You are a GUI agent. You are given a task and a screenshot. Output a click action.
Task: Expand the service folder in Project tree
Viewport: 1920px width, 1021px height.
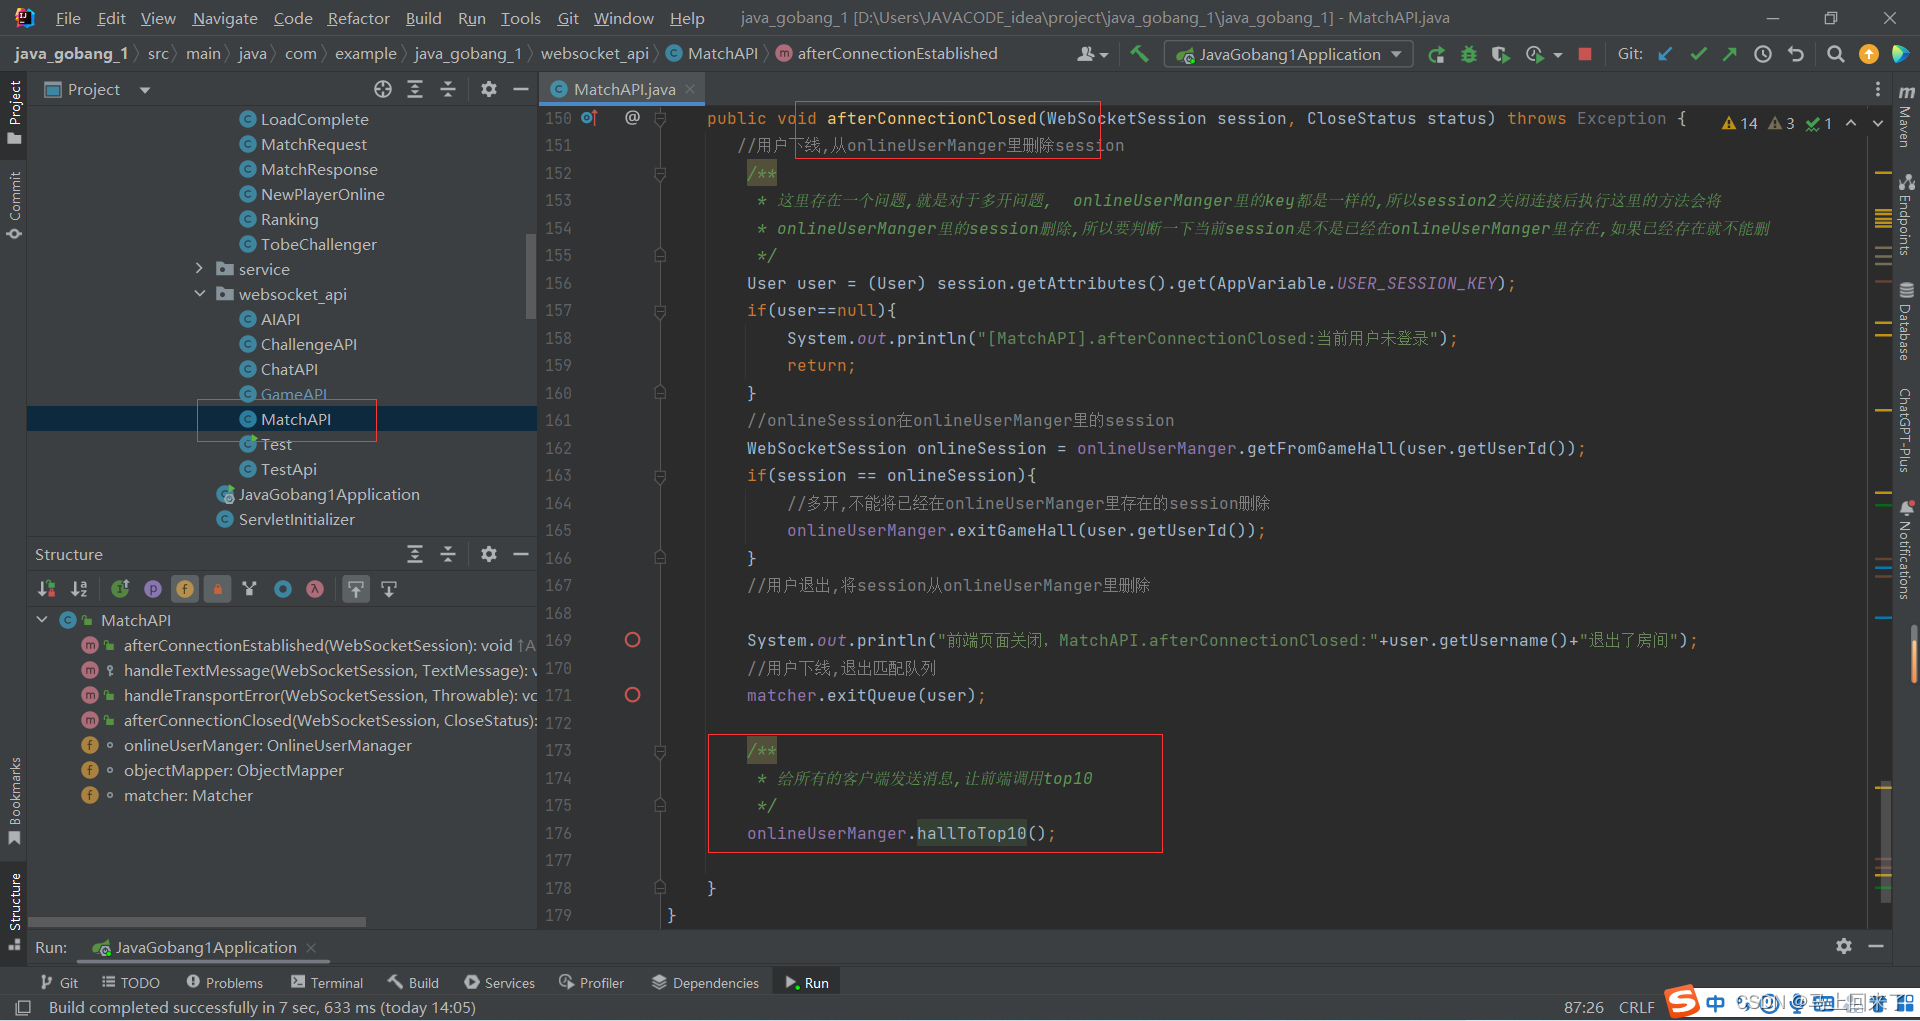(199, 269)
